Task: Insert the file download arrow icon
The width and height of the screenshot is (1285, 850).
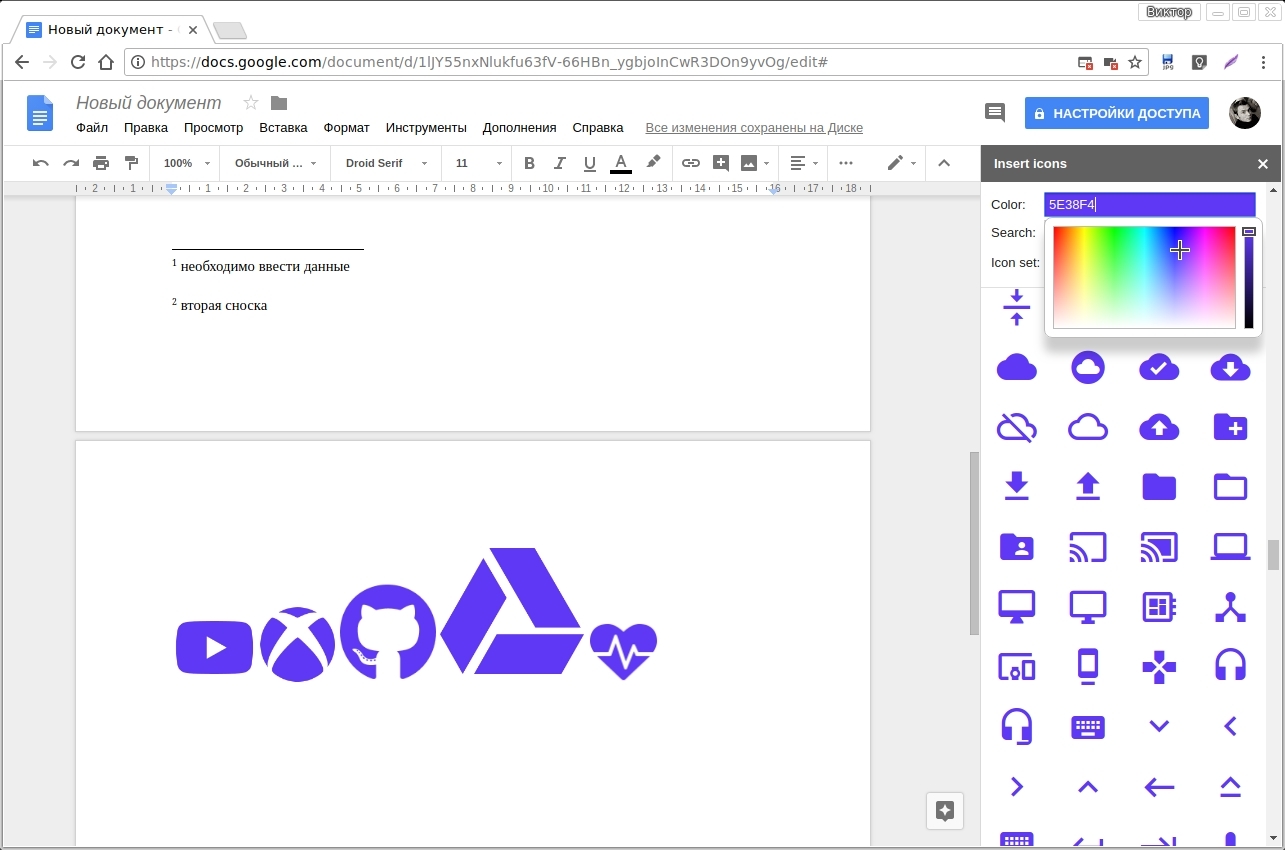Action: (x=1017, y=486)
